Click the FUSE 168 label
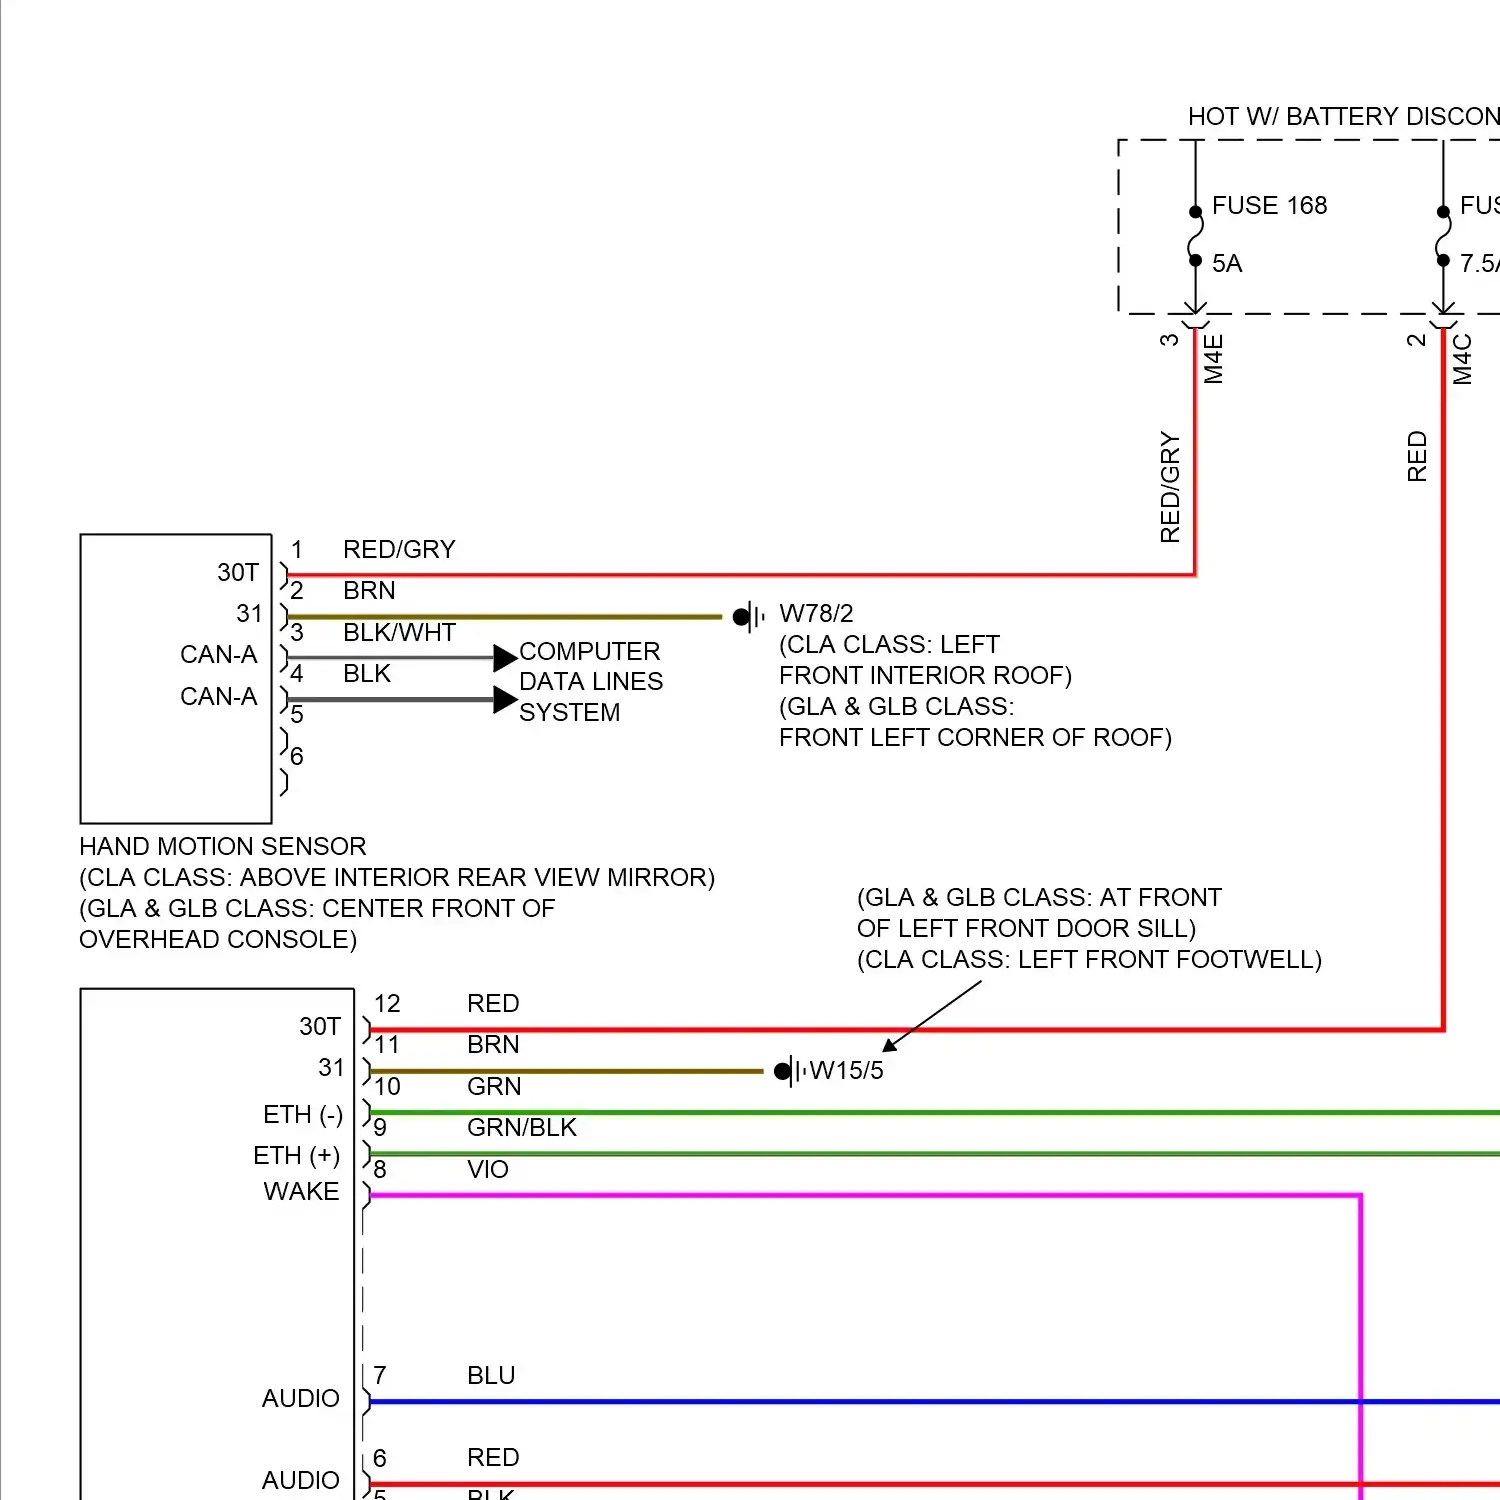Image resolution: width=1500 pixels, height=1500 pixels. (1269, 205)
